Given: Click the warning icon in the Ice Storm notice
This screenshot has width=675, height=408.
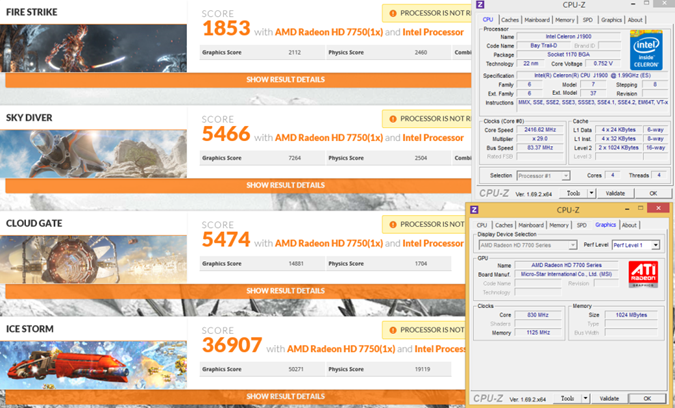Looking at the screenshot, I should (393, 330).
